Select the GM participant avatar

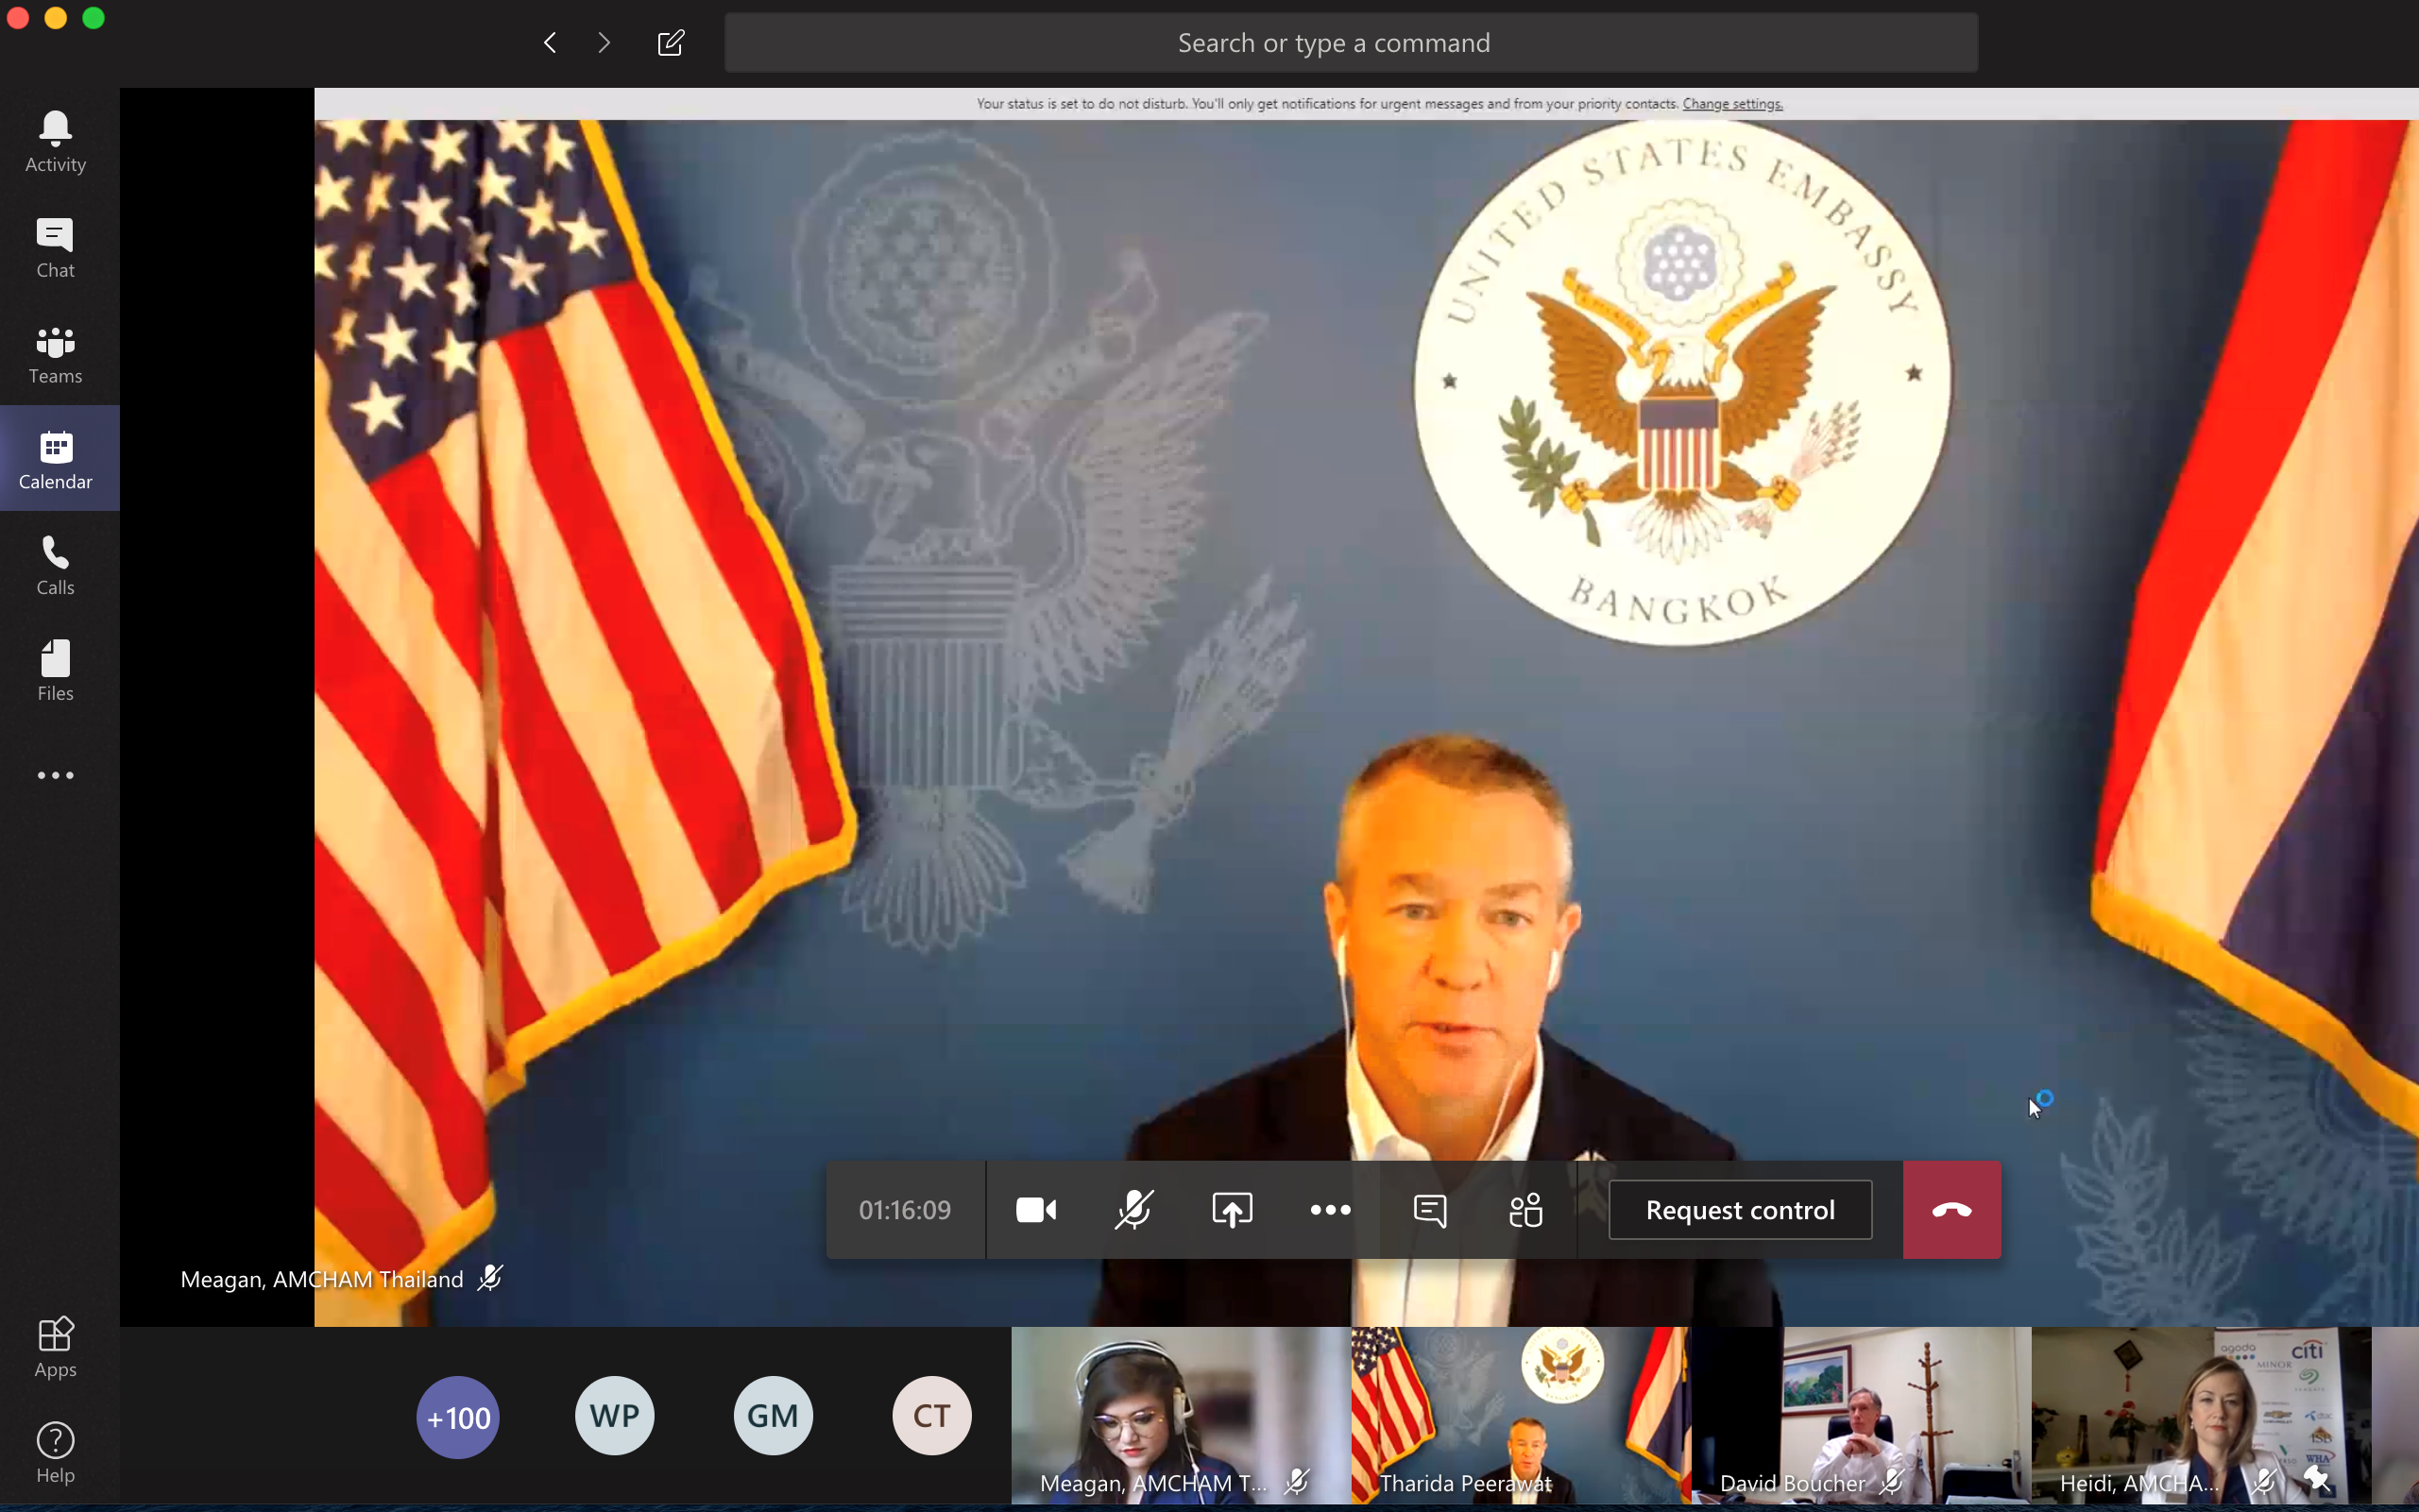click(773, 1416)
